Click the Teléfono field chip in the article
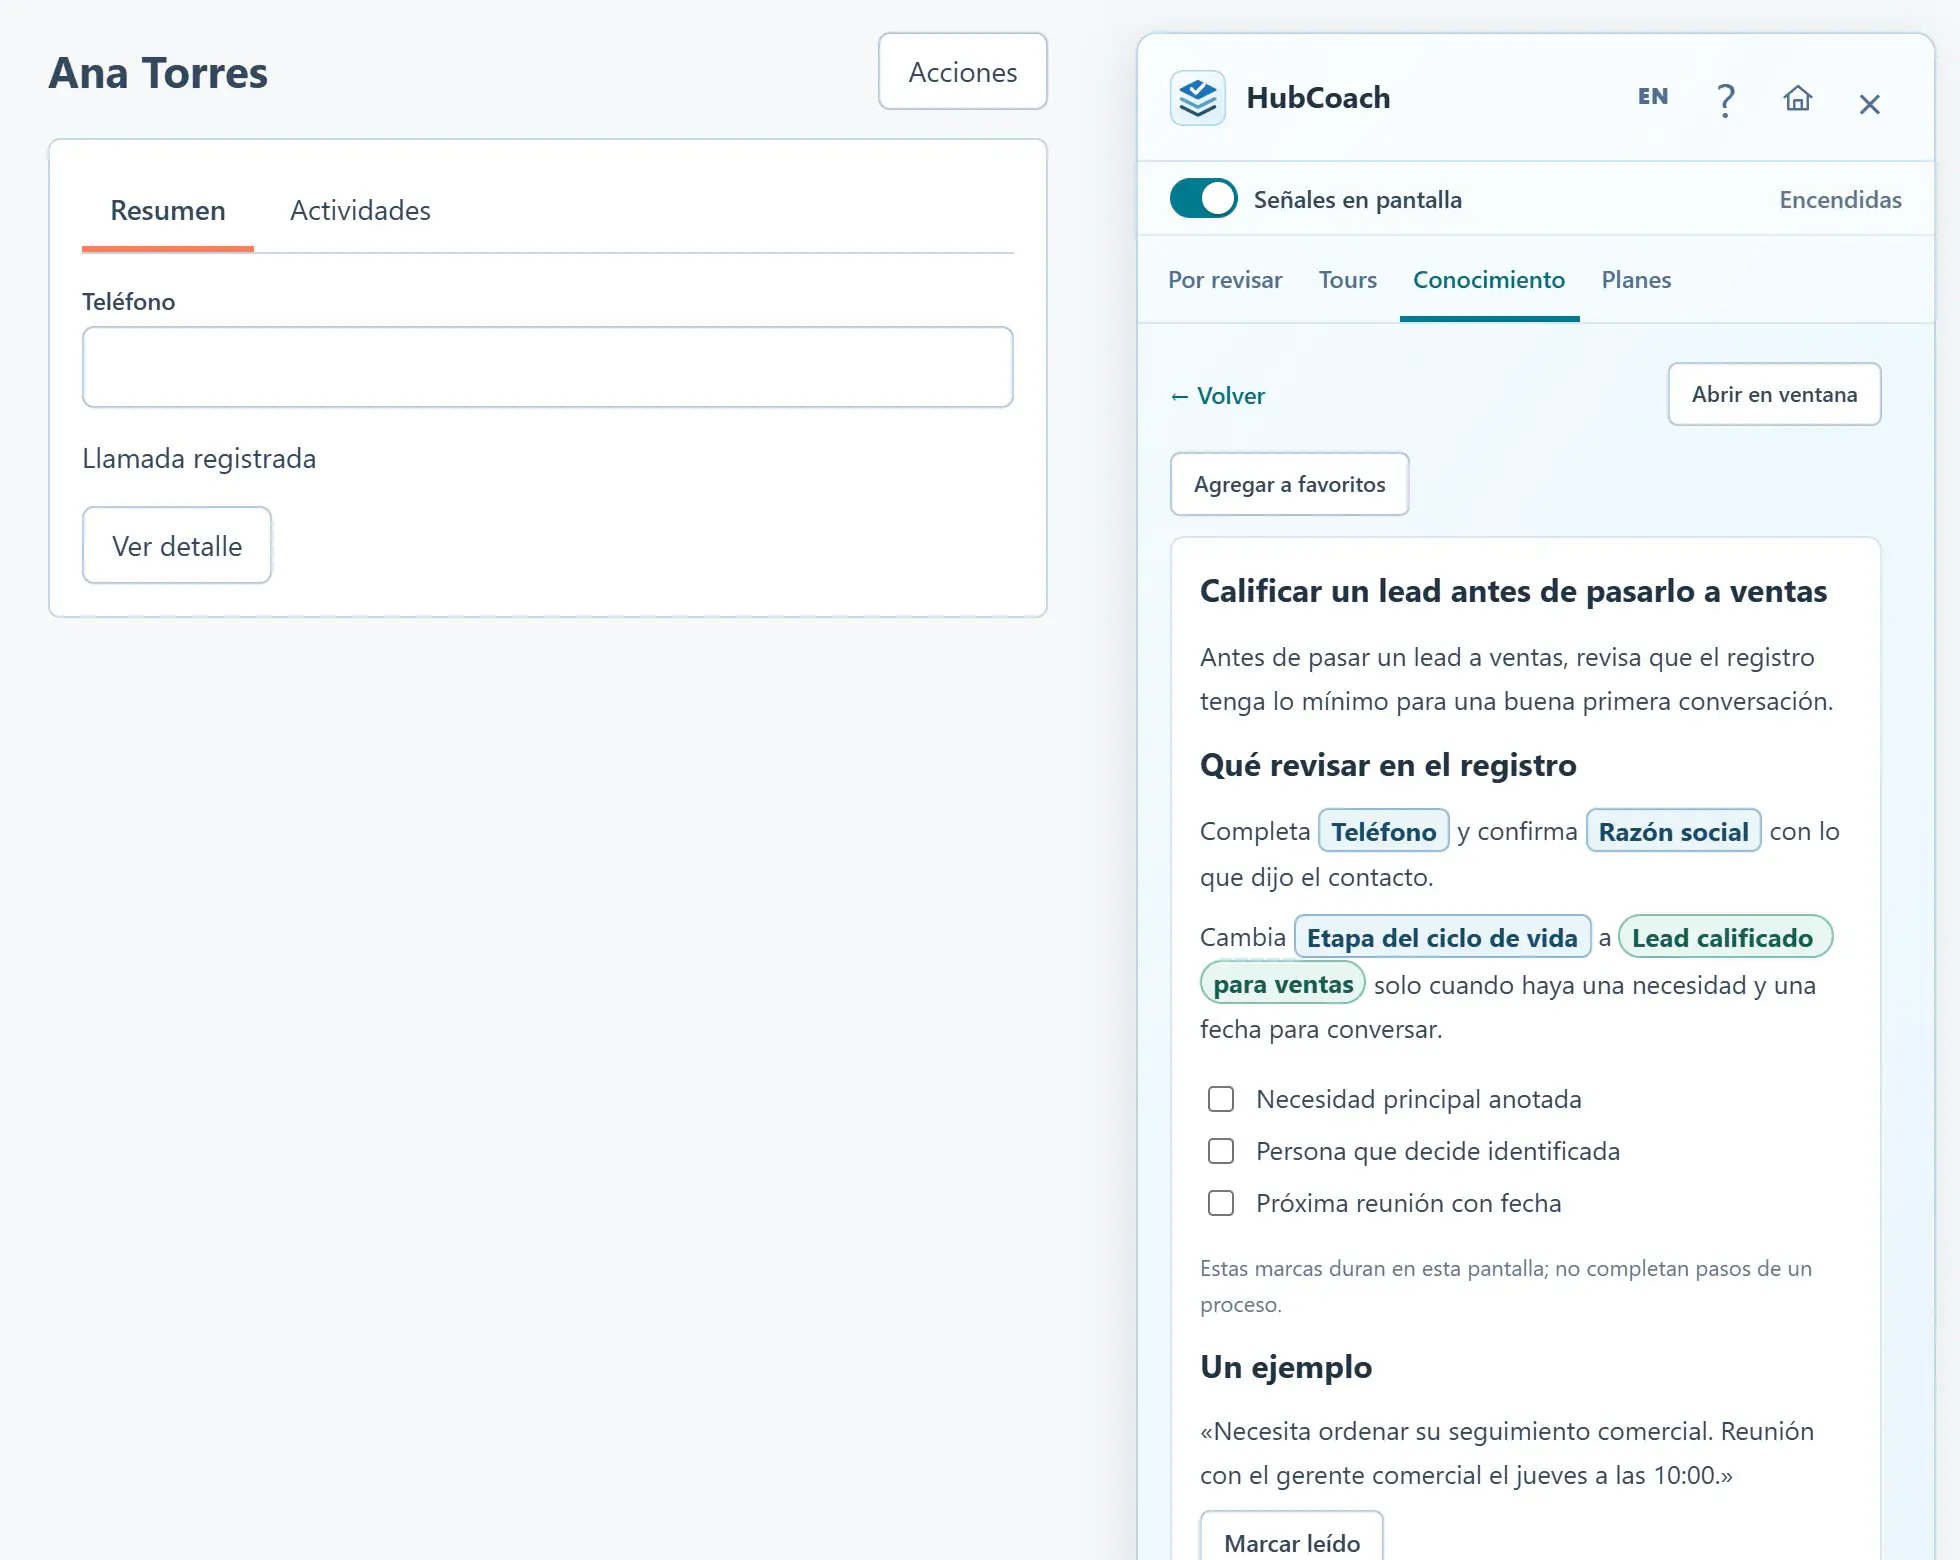 coord(1384,831)
